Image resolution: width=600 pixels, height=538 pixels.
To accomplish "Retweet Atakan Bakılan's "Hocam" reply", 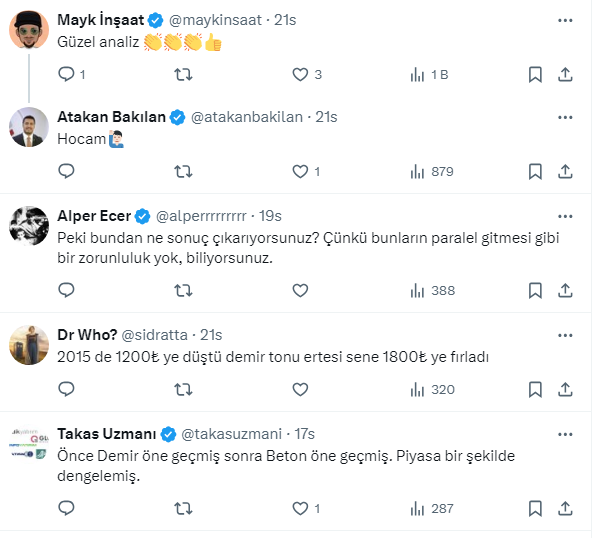I will (x=184, y=171).
